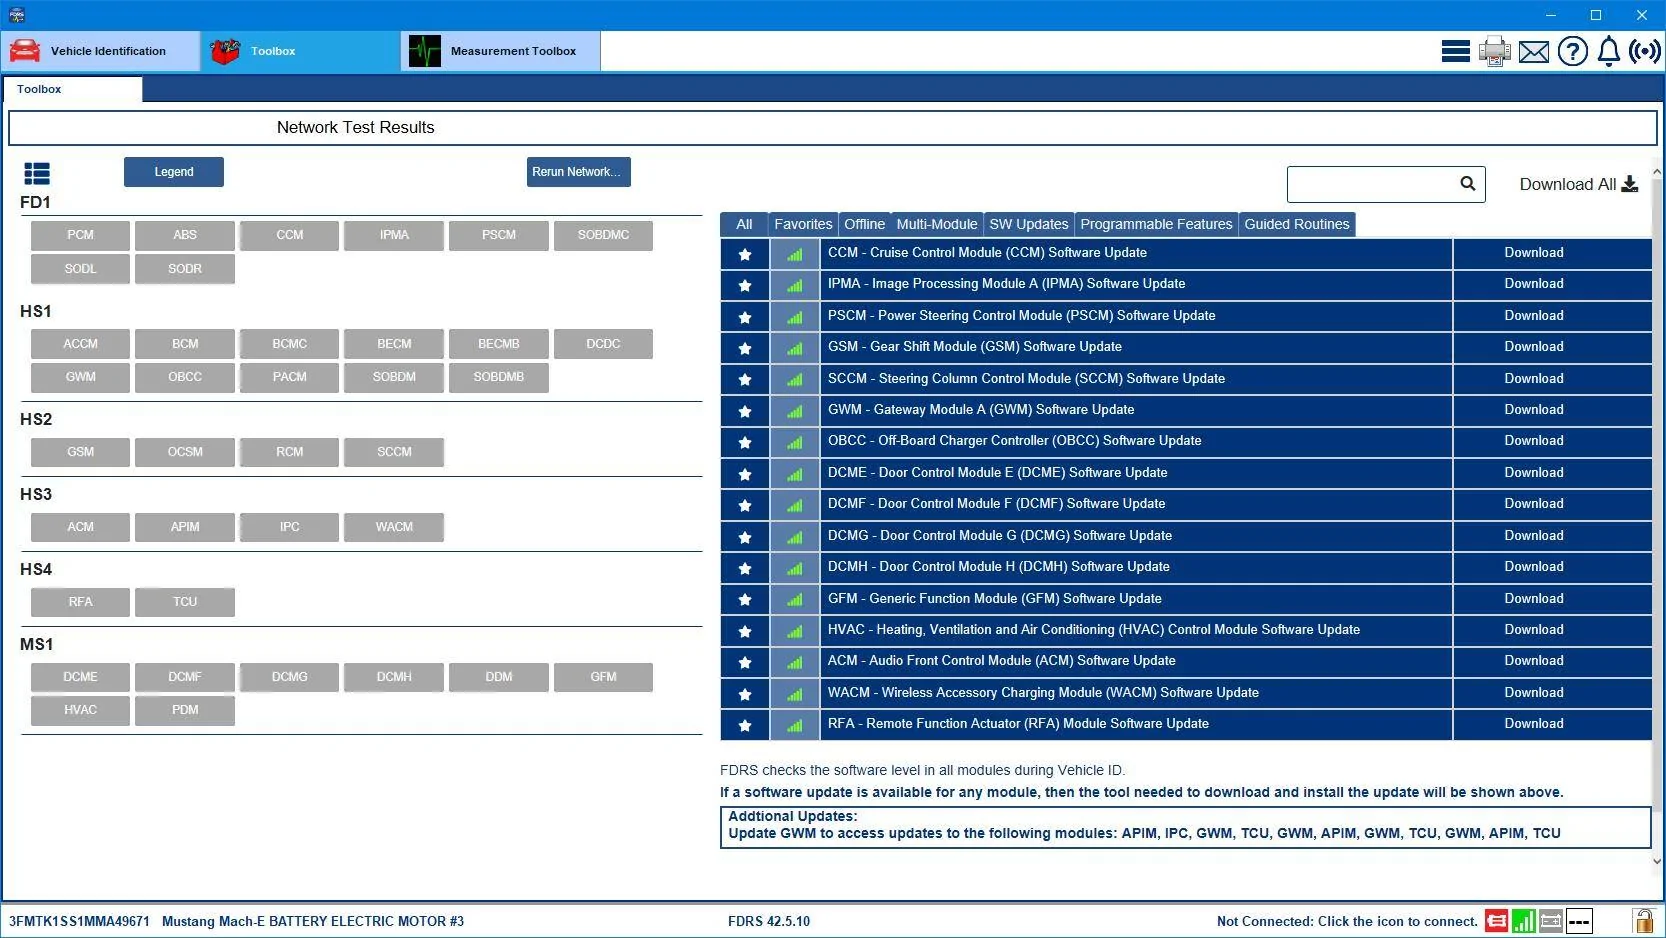1666x938 pixels.
Task: Click the padlock icon in status bar
Action: [1642, 920]
